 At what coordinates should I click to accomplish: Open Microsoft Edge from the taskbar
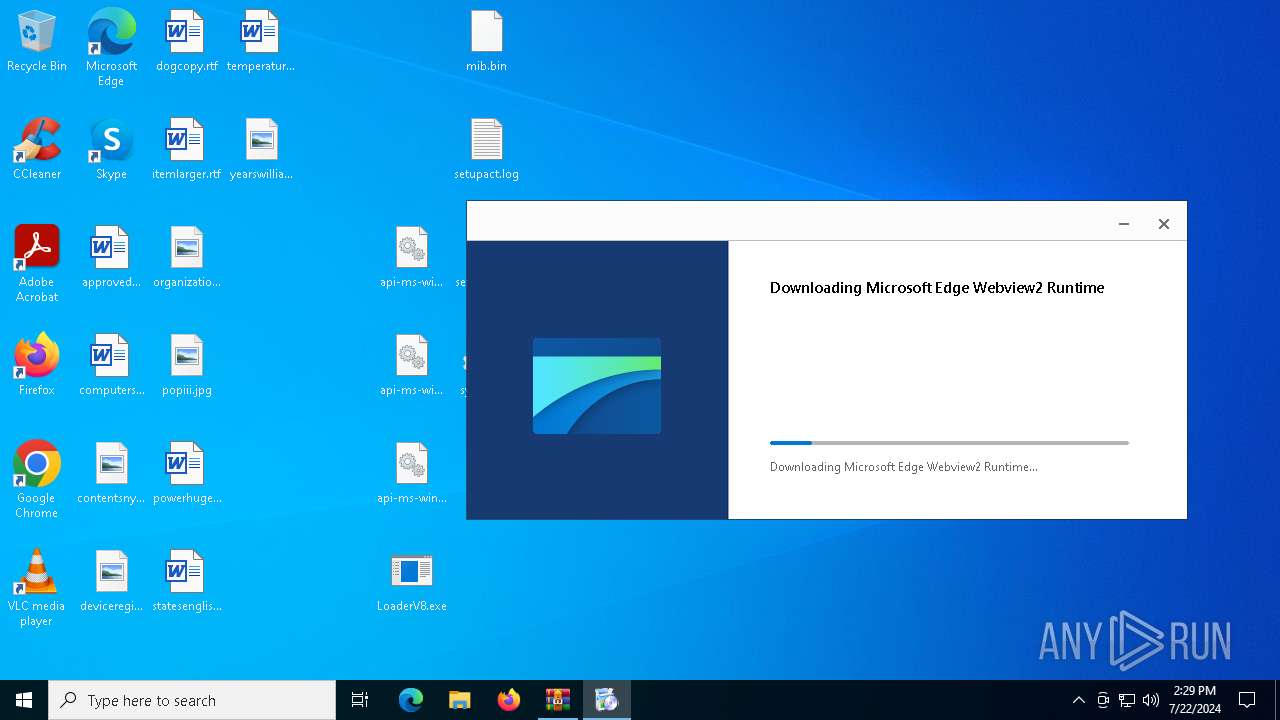(x=411, y=700)
